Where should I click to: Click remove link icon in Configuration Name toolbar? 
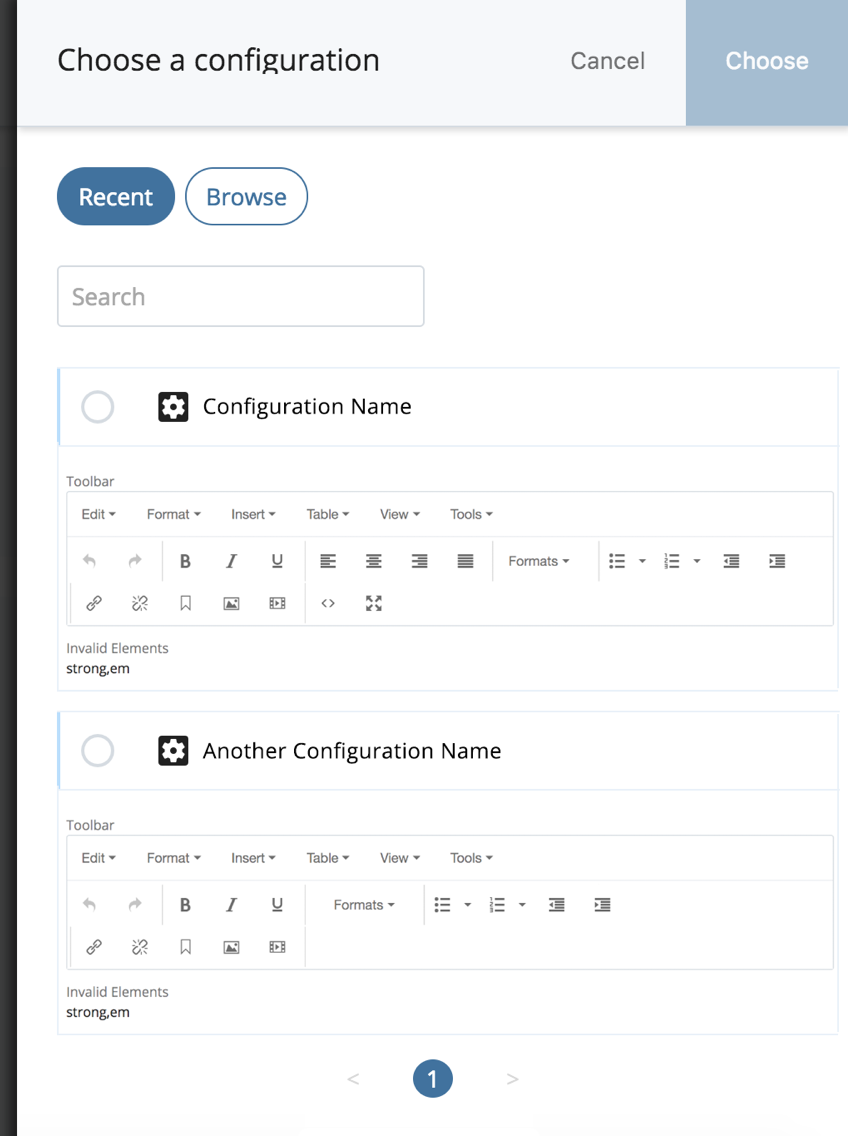(x=140, y=604)
